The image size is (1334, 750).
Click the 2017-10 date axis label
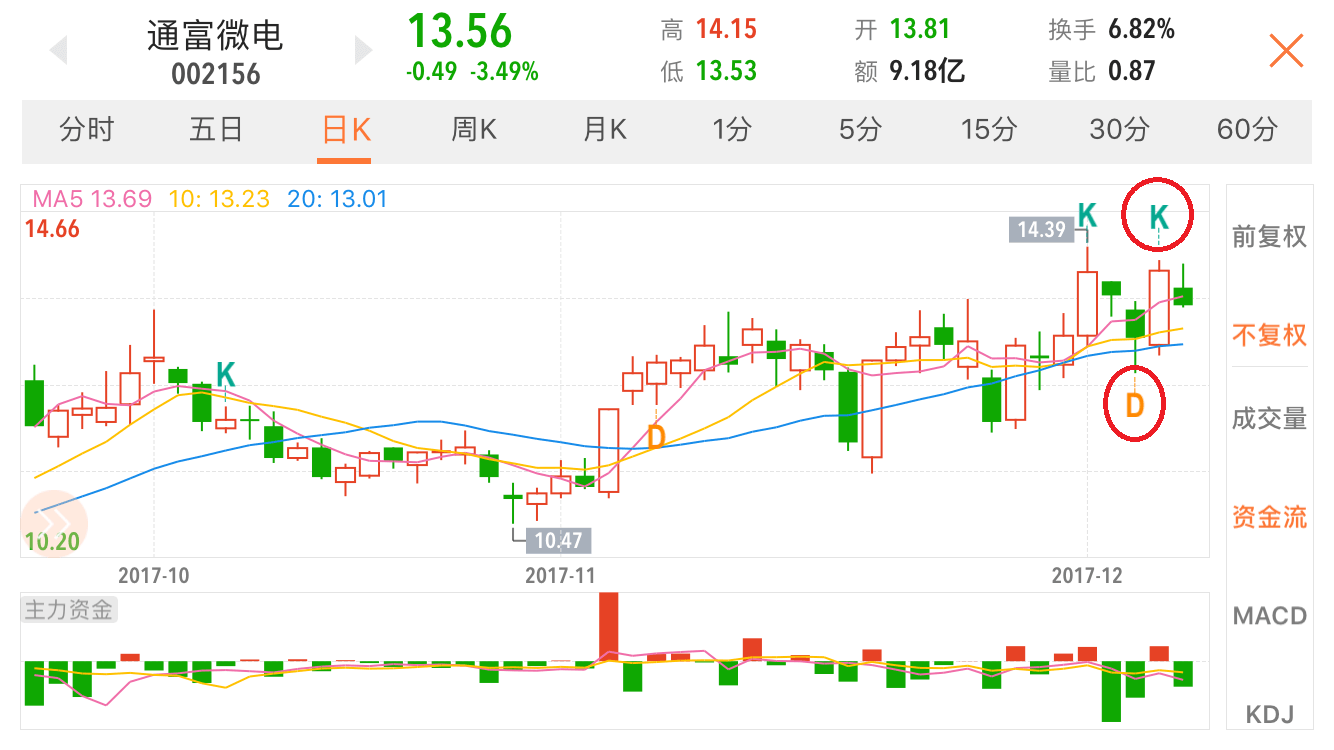154,576
